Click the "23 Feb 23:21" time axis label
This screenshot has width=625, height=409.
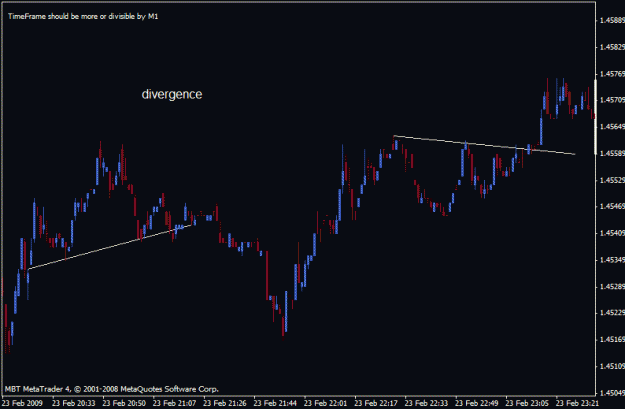coord(577,403)
